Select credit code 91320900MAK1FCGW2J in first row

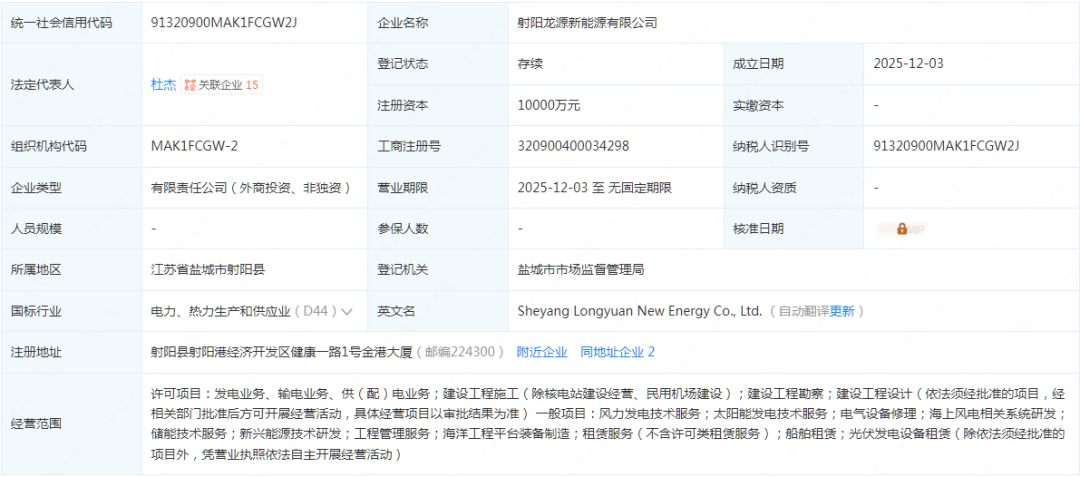(x=224, y=23)
